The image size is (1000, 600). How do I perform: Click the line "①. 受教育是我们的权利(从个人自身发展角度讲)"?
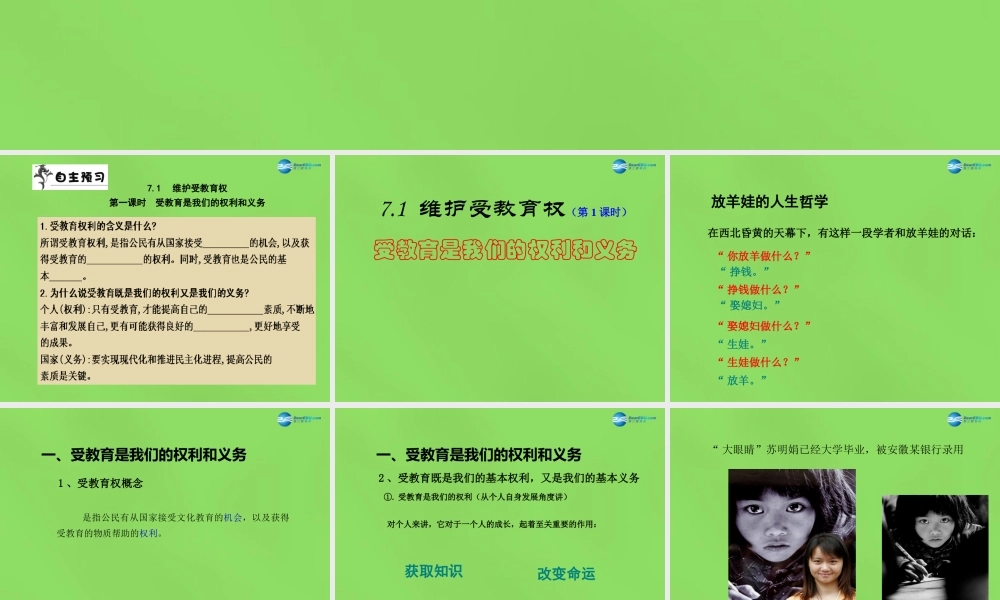[x=475, y=497]
